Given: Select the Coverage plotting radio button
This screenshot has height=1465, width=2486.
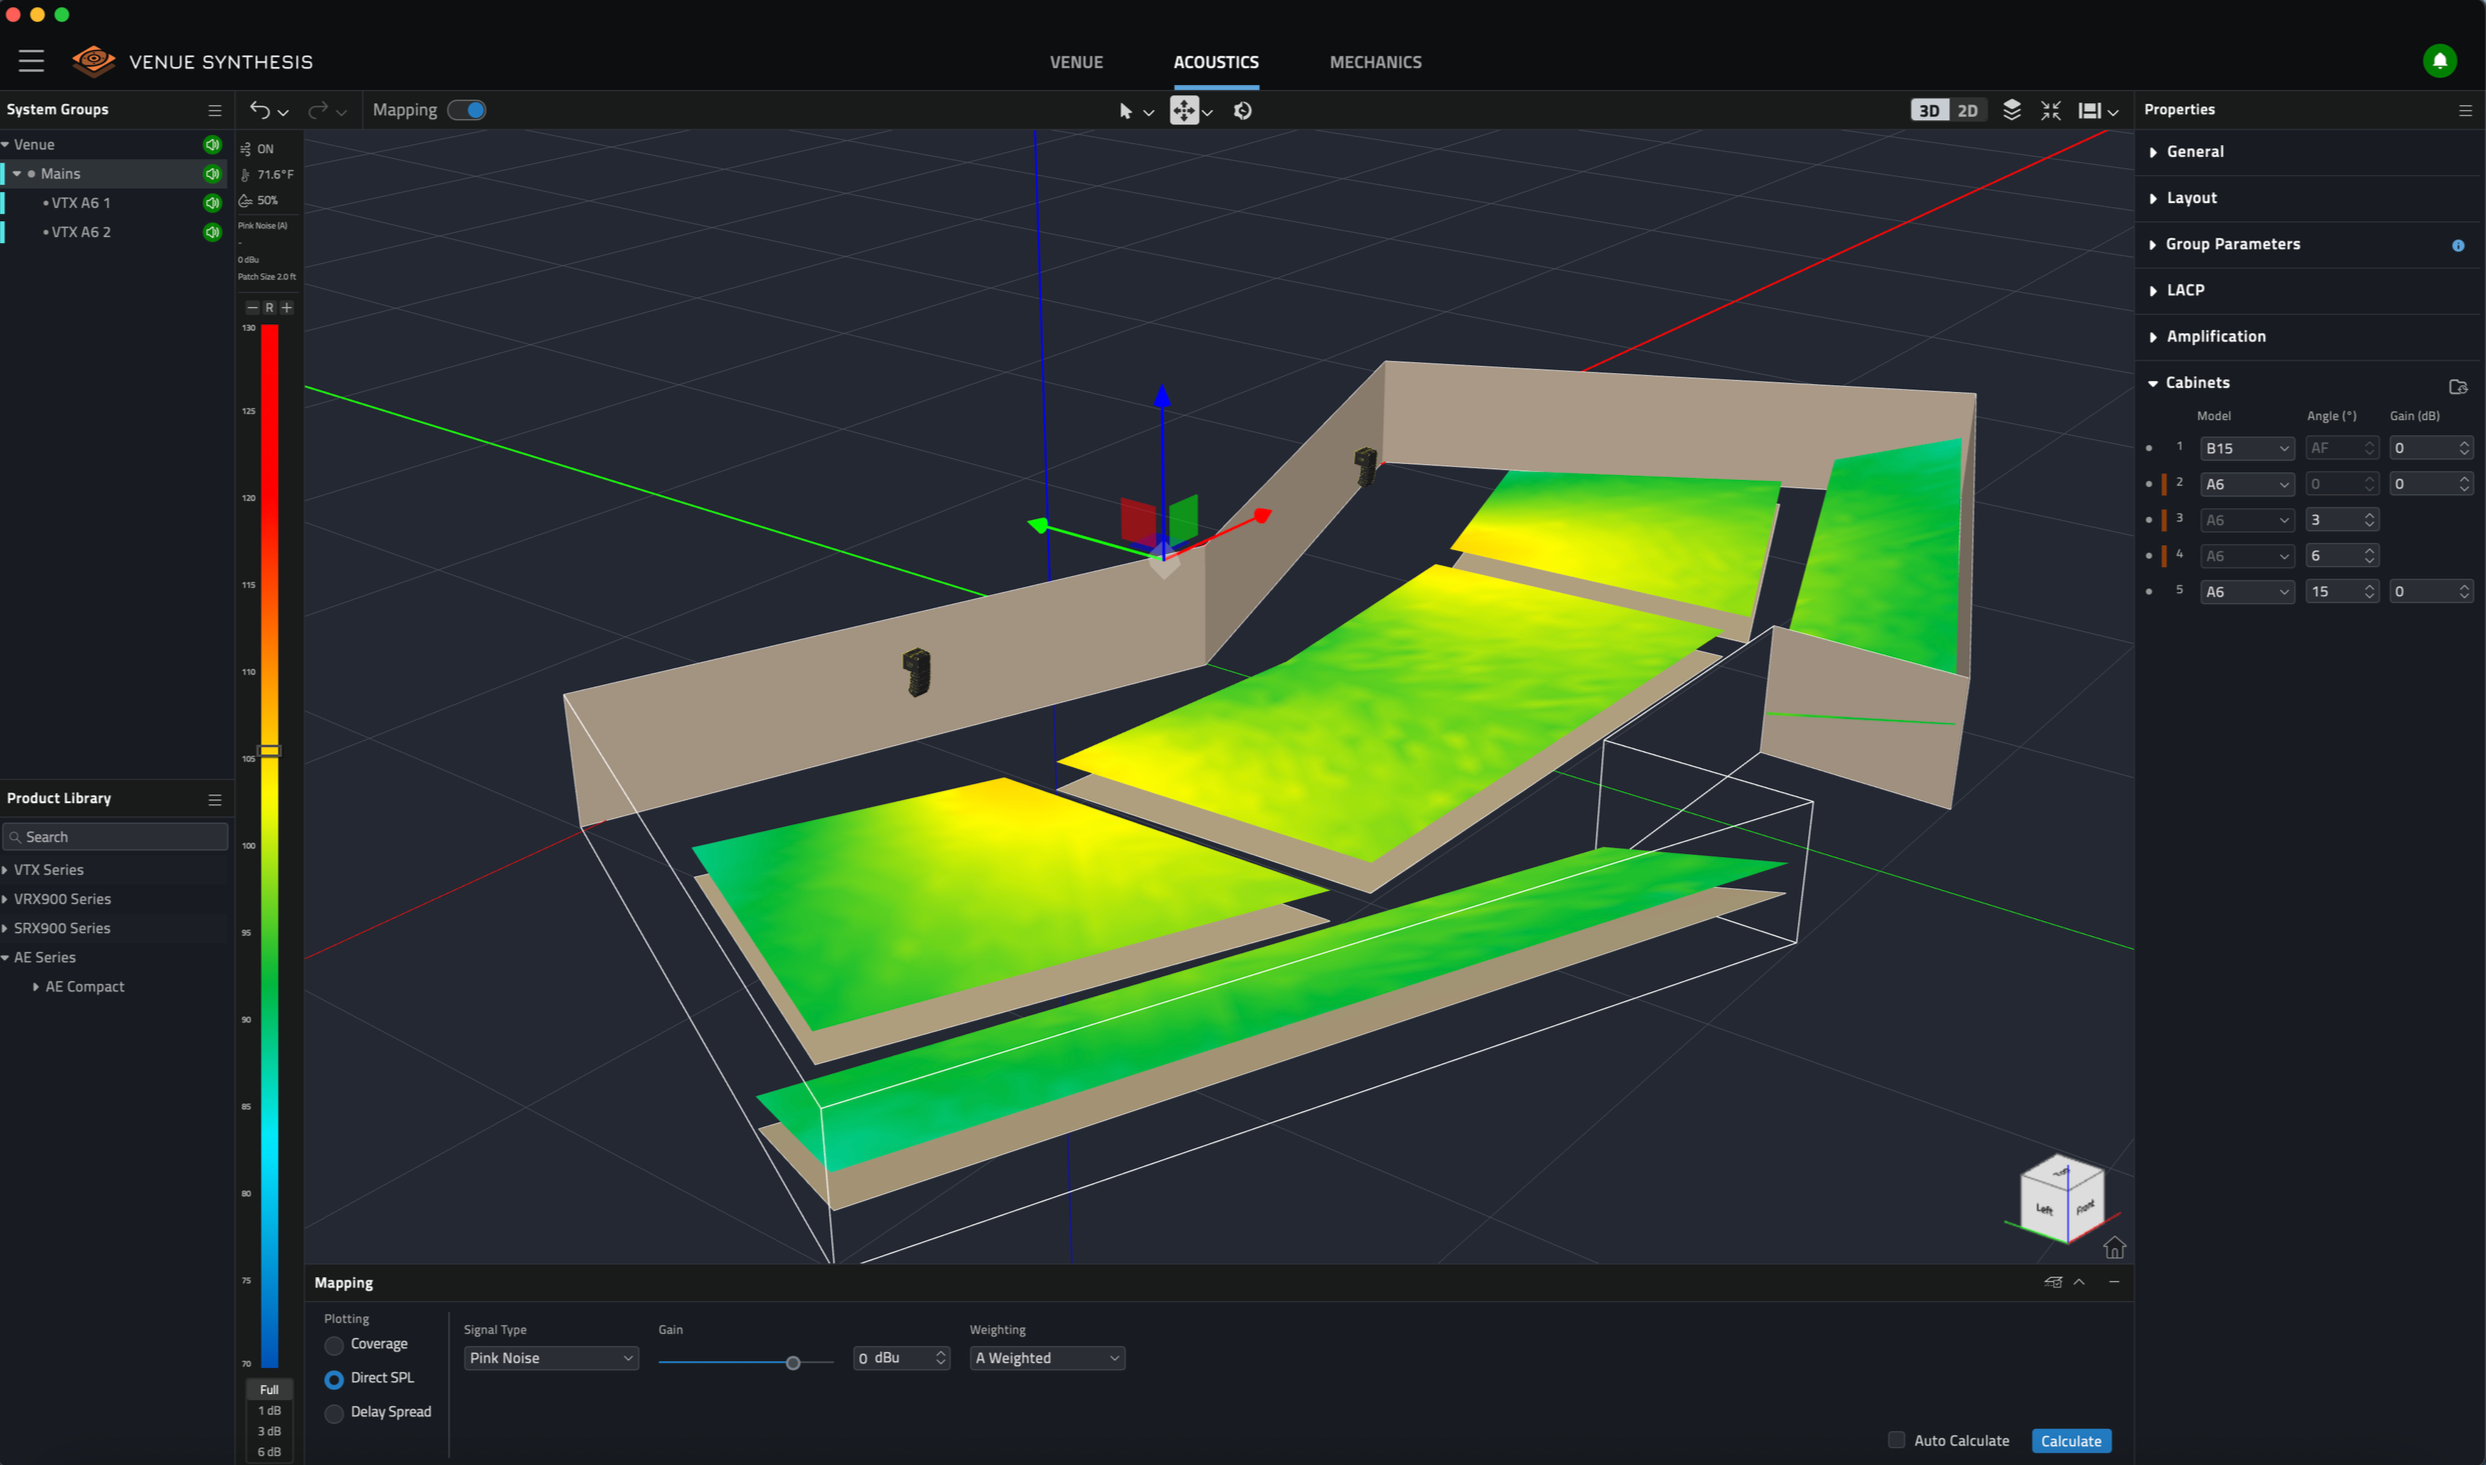Looking at the screenshot, I should click(334, 1345).
